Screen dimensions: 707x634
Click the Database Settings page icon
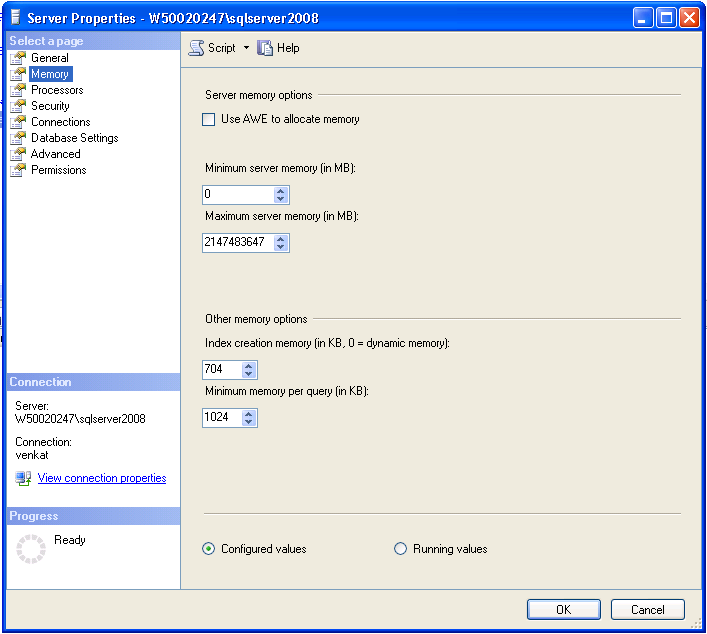(18, 138)
